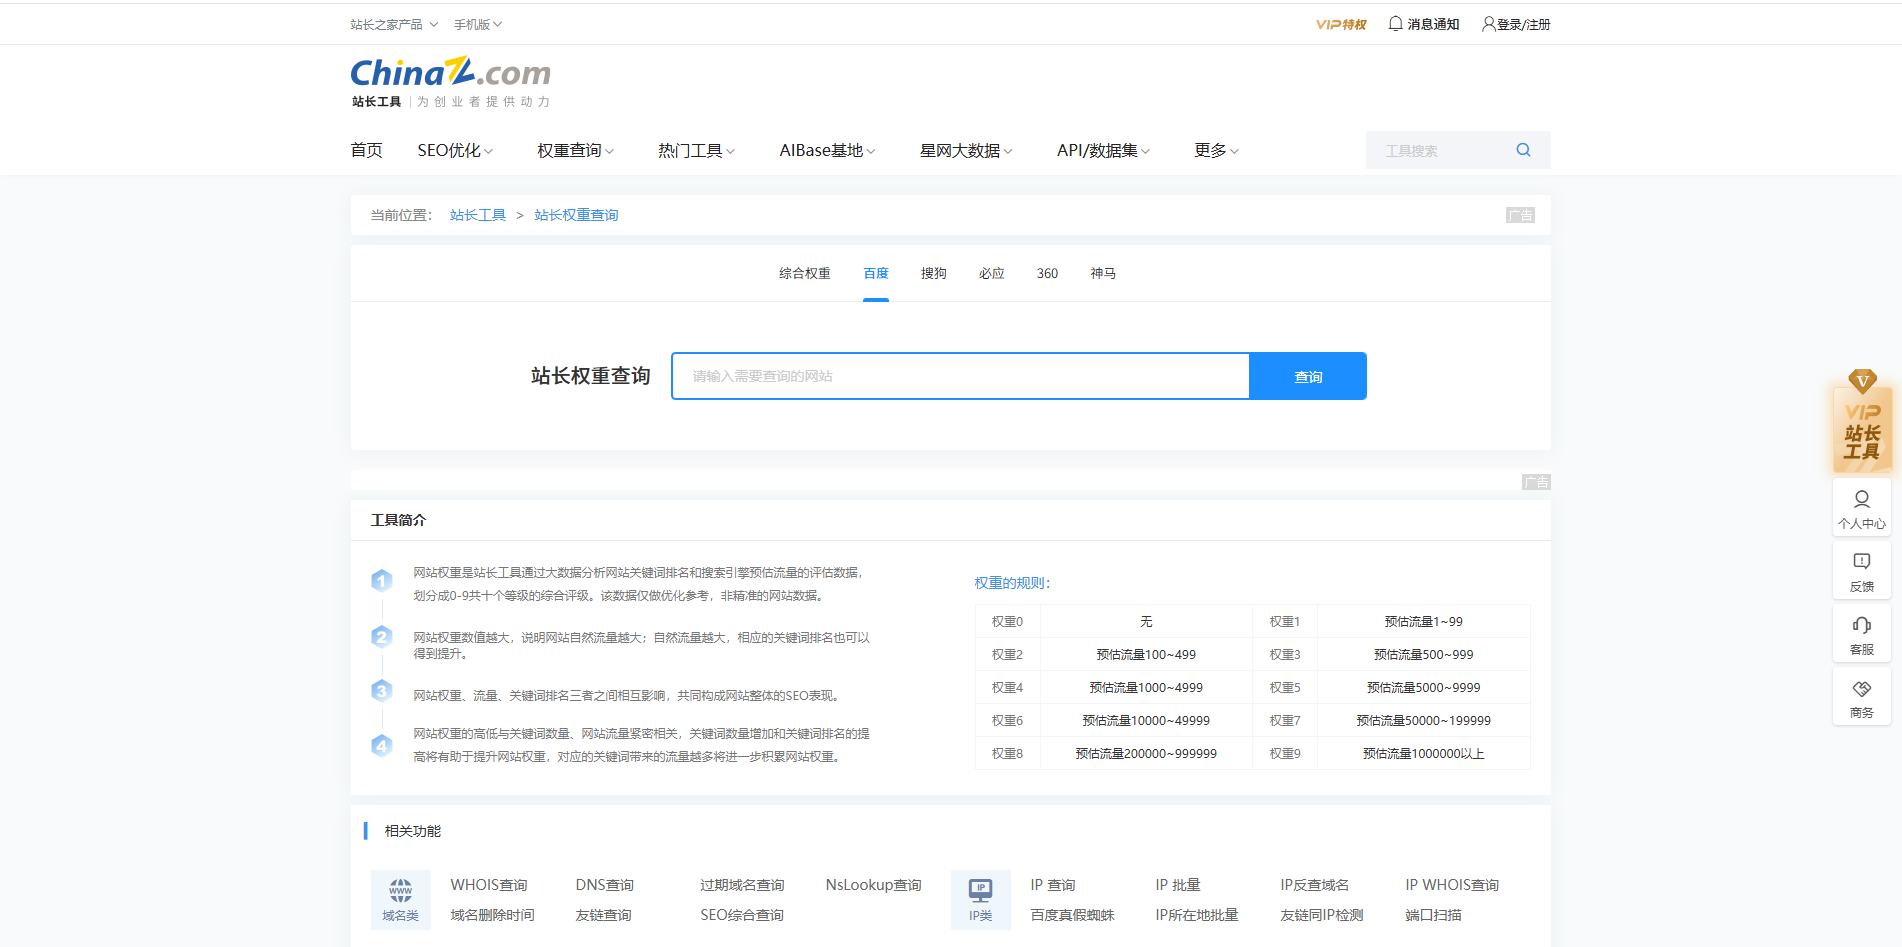
Task: Switch to the 搜狗 tab
Action: click(933, 272)
